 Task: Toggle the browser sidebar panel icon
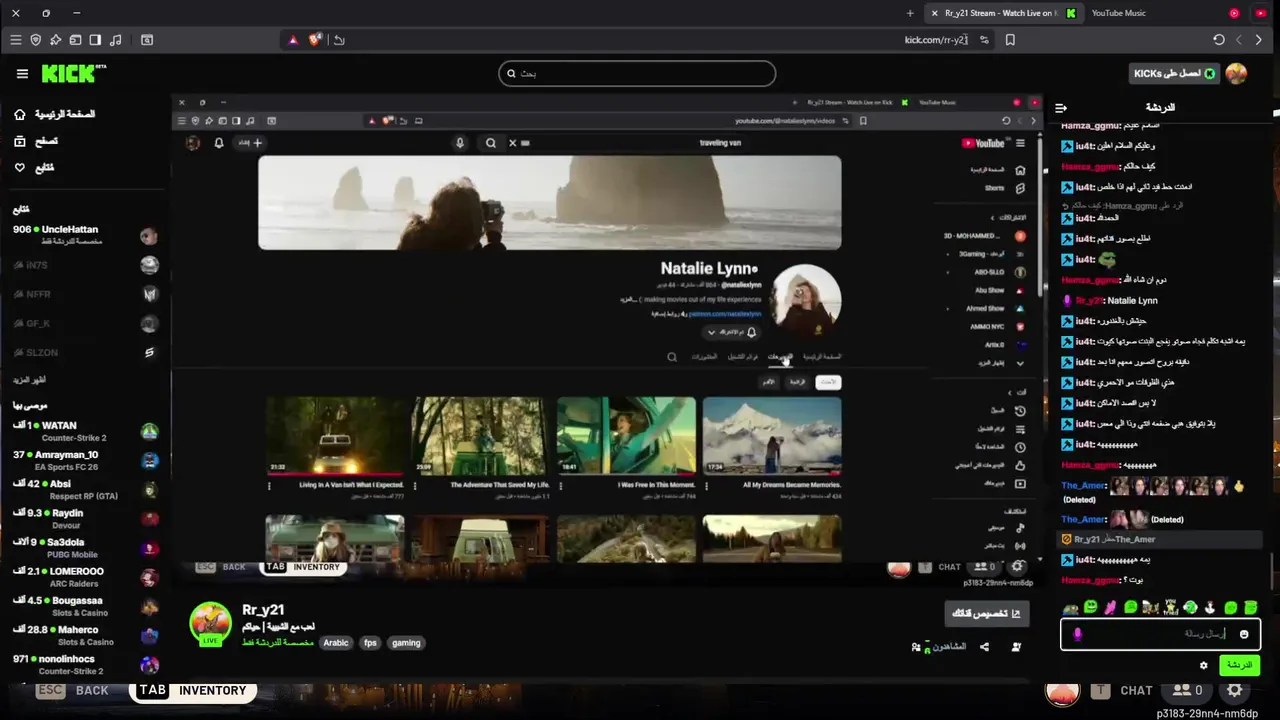point(95,40)
